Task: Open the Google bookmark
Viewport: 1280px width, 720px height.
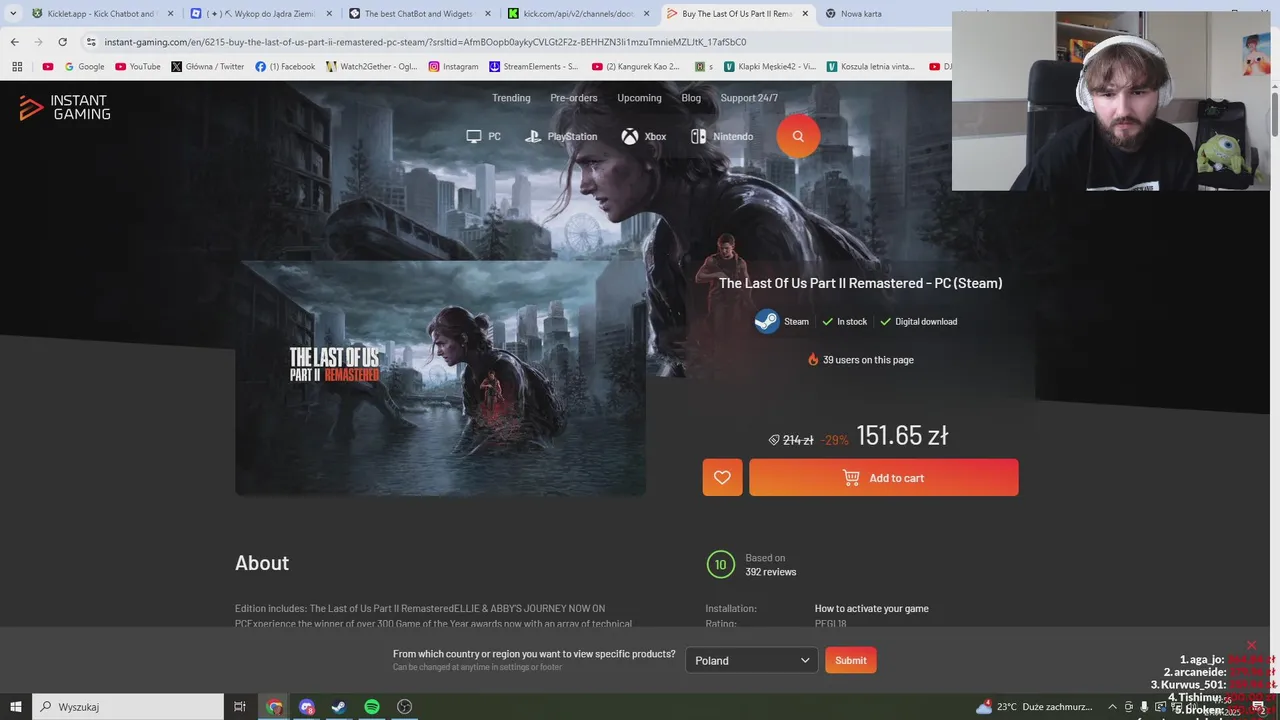Action: coord(84,67)
